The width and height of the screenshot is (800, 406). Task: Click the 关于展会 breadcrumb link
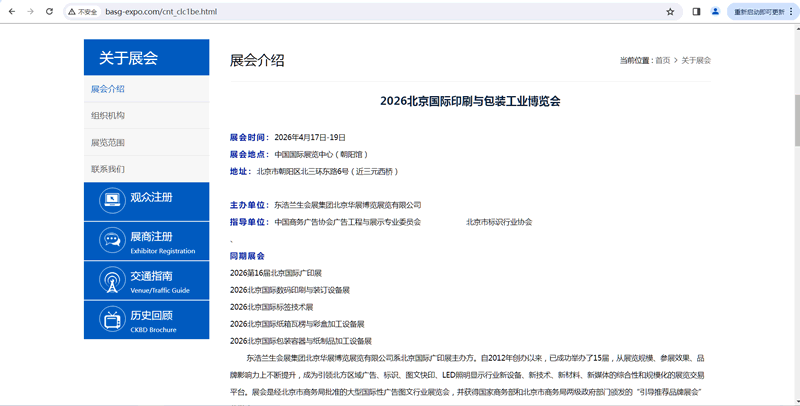point(696,60)
